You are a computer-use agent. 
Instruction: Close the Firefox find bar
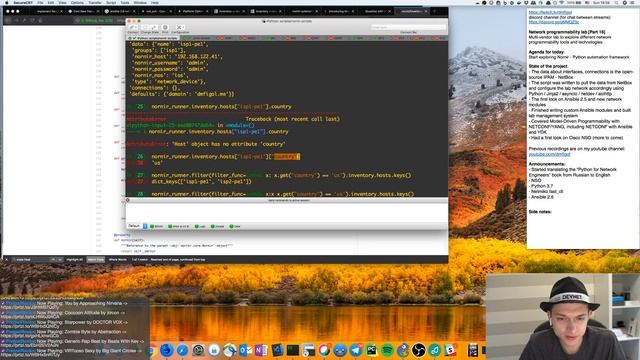[6, 260]
